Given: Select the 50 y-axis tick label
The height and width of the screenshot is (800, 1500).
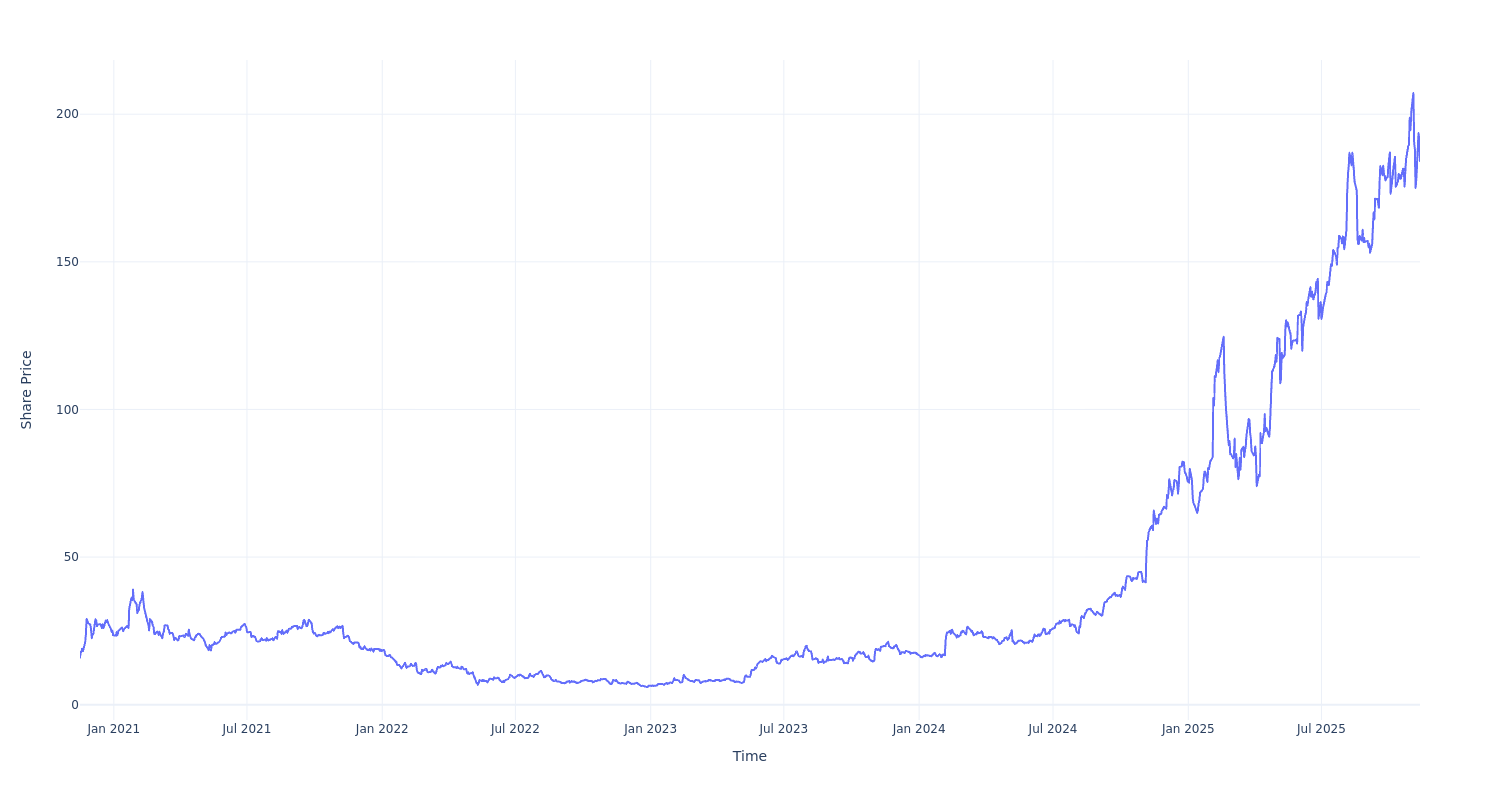Looking at the screenshot, I should pos(70,557).
